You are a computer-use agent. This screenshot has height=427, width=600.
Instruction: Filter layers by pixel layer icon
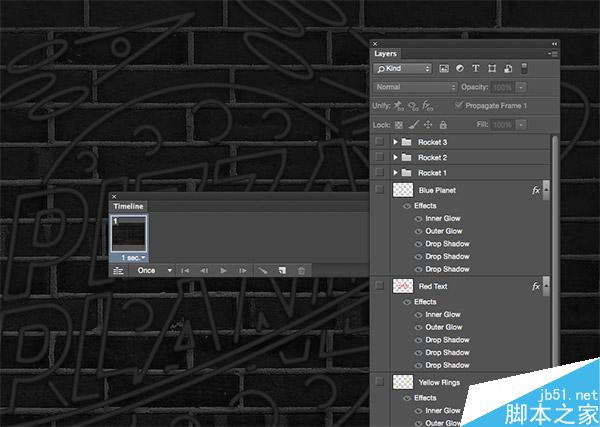tap(444, 68)
